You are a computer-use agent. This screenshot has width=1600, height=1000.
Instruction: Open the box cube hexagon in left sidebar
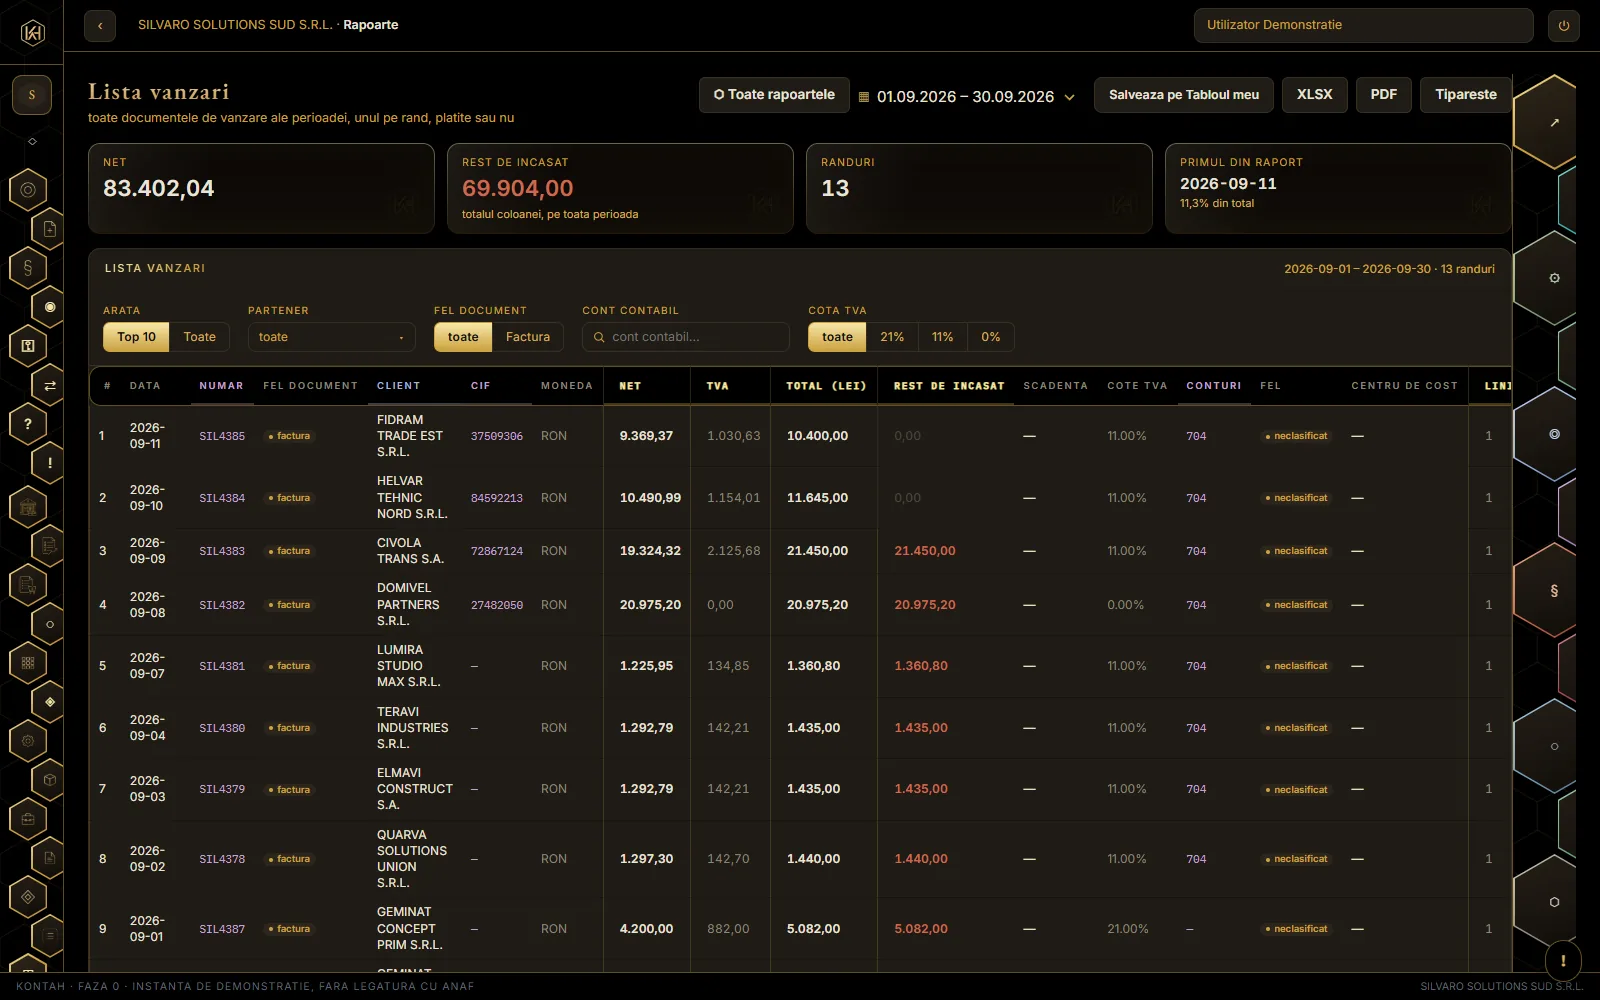click(50, 779)
